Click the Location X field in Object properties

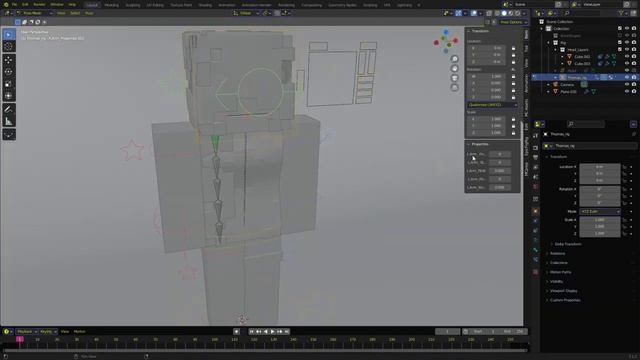coord(600,167)
